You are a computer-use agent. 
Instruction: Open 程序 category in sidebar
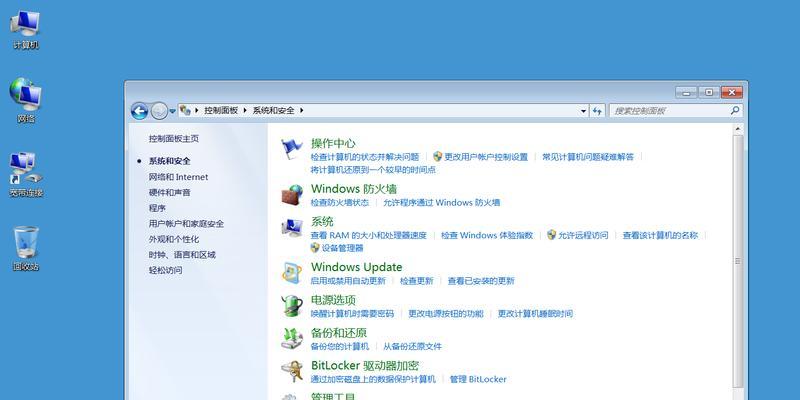click(157, 208)
